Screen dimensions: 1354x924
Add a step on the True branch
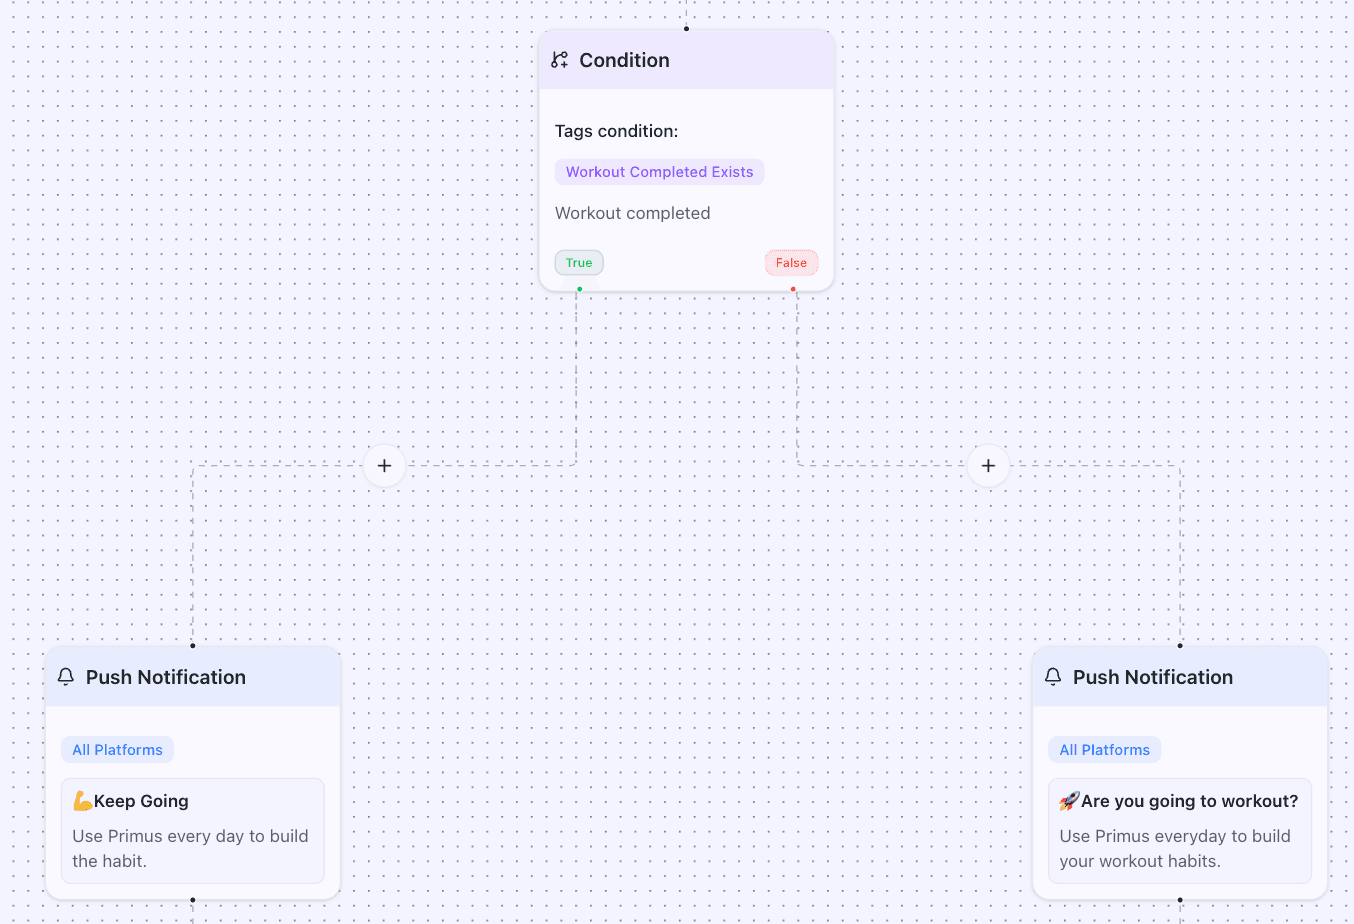pos(384,466)
